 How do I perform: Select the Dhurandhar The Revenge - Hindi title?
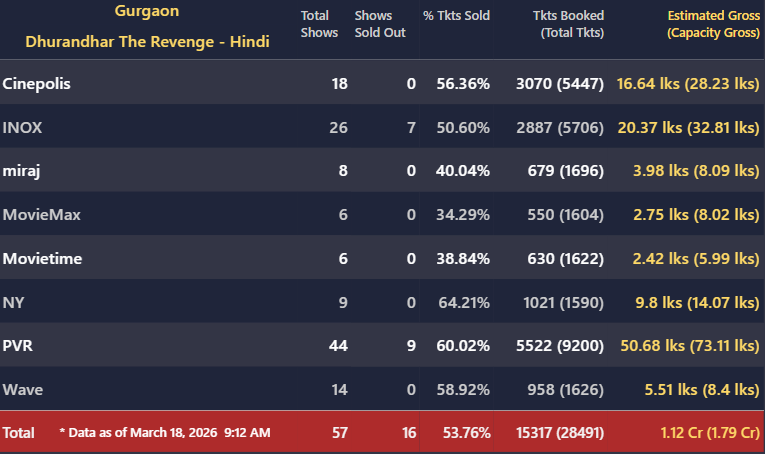(147, 42)
